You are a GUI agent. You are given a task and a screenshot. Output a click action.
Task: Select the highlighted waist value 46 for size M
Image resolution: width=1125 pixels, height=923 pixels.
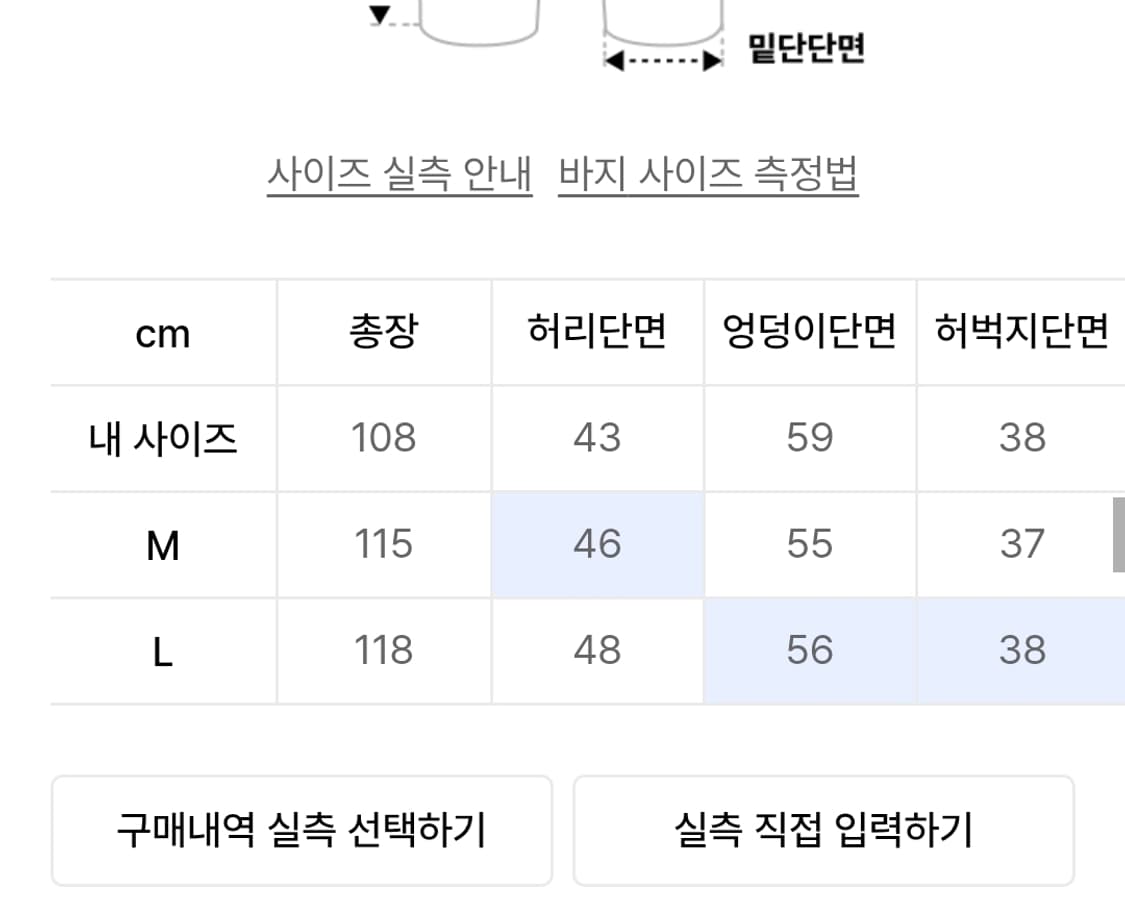click(x=597, y=544)
